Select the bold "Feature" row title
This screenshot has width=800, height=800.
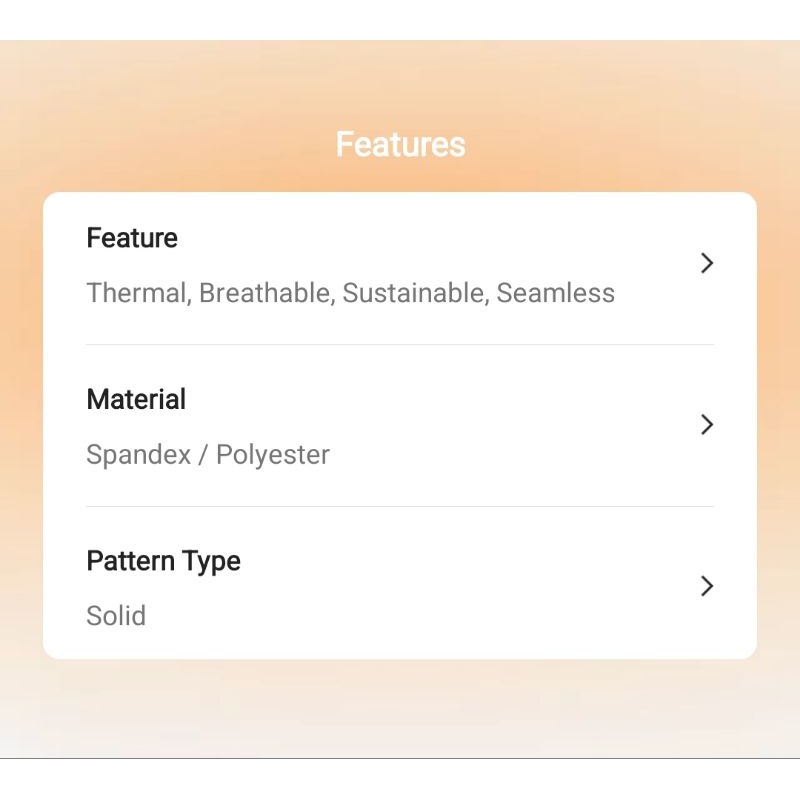(132, 238)
